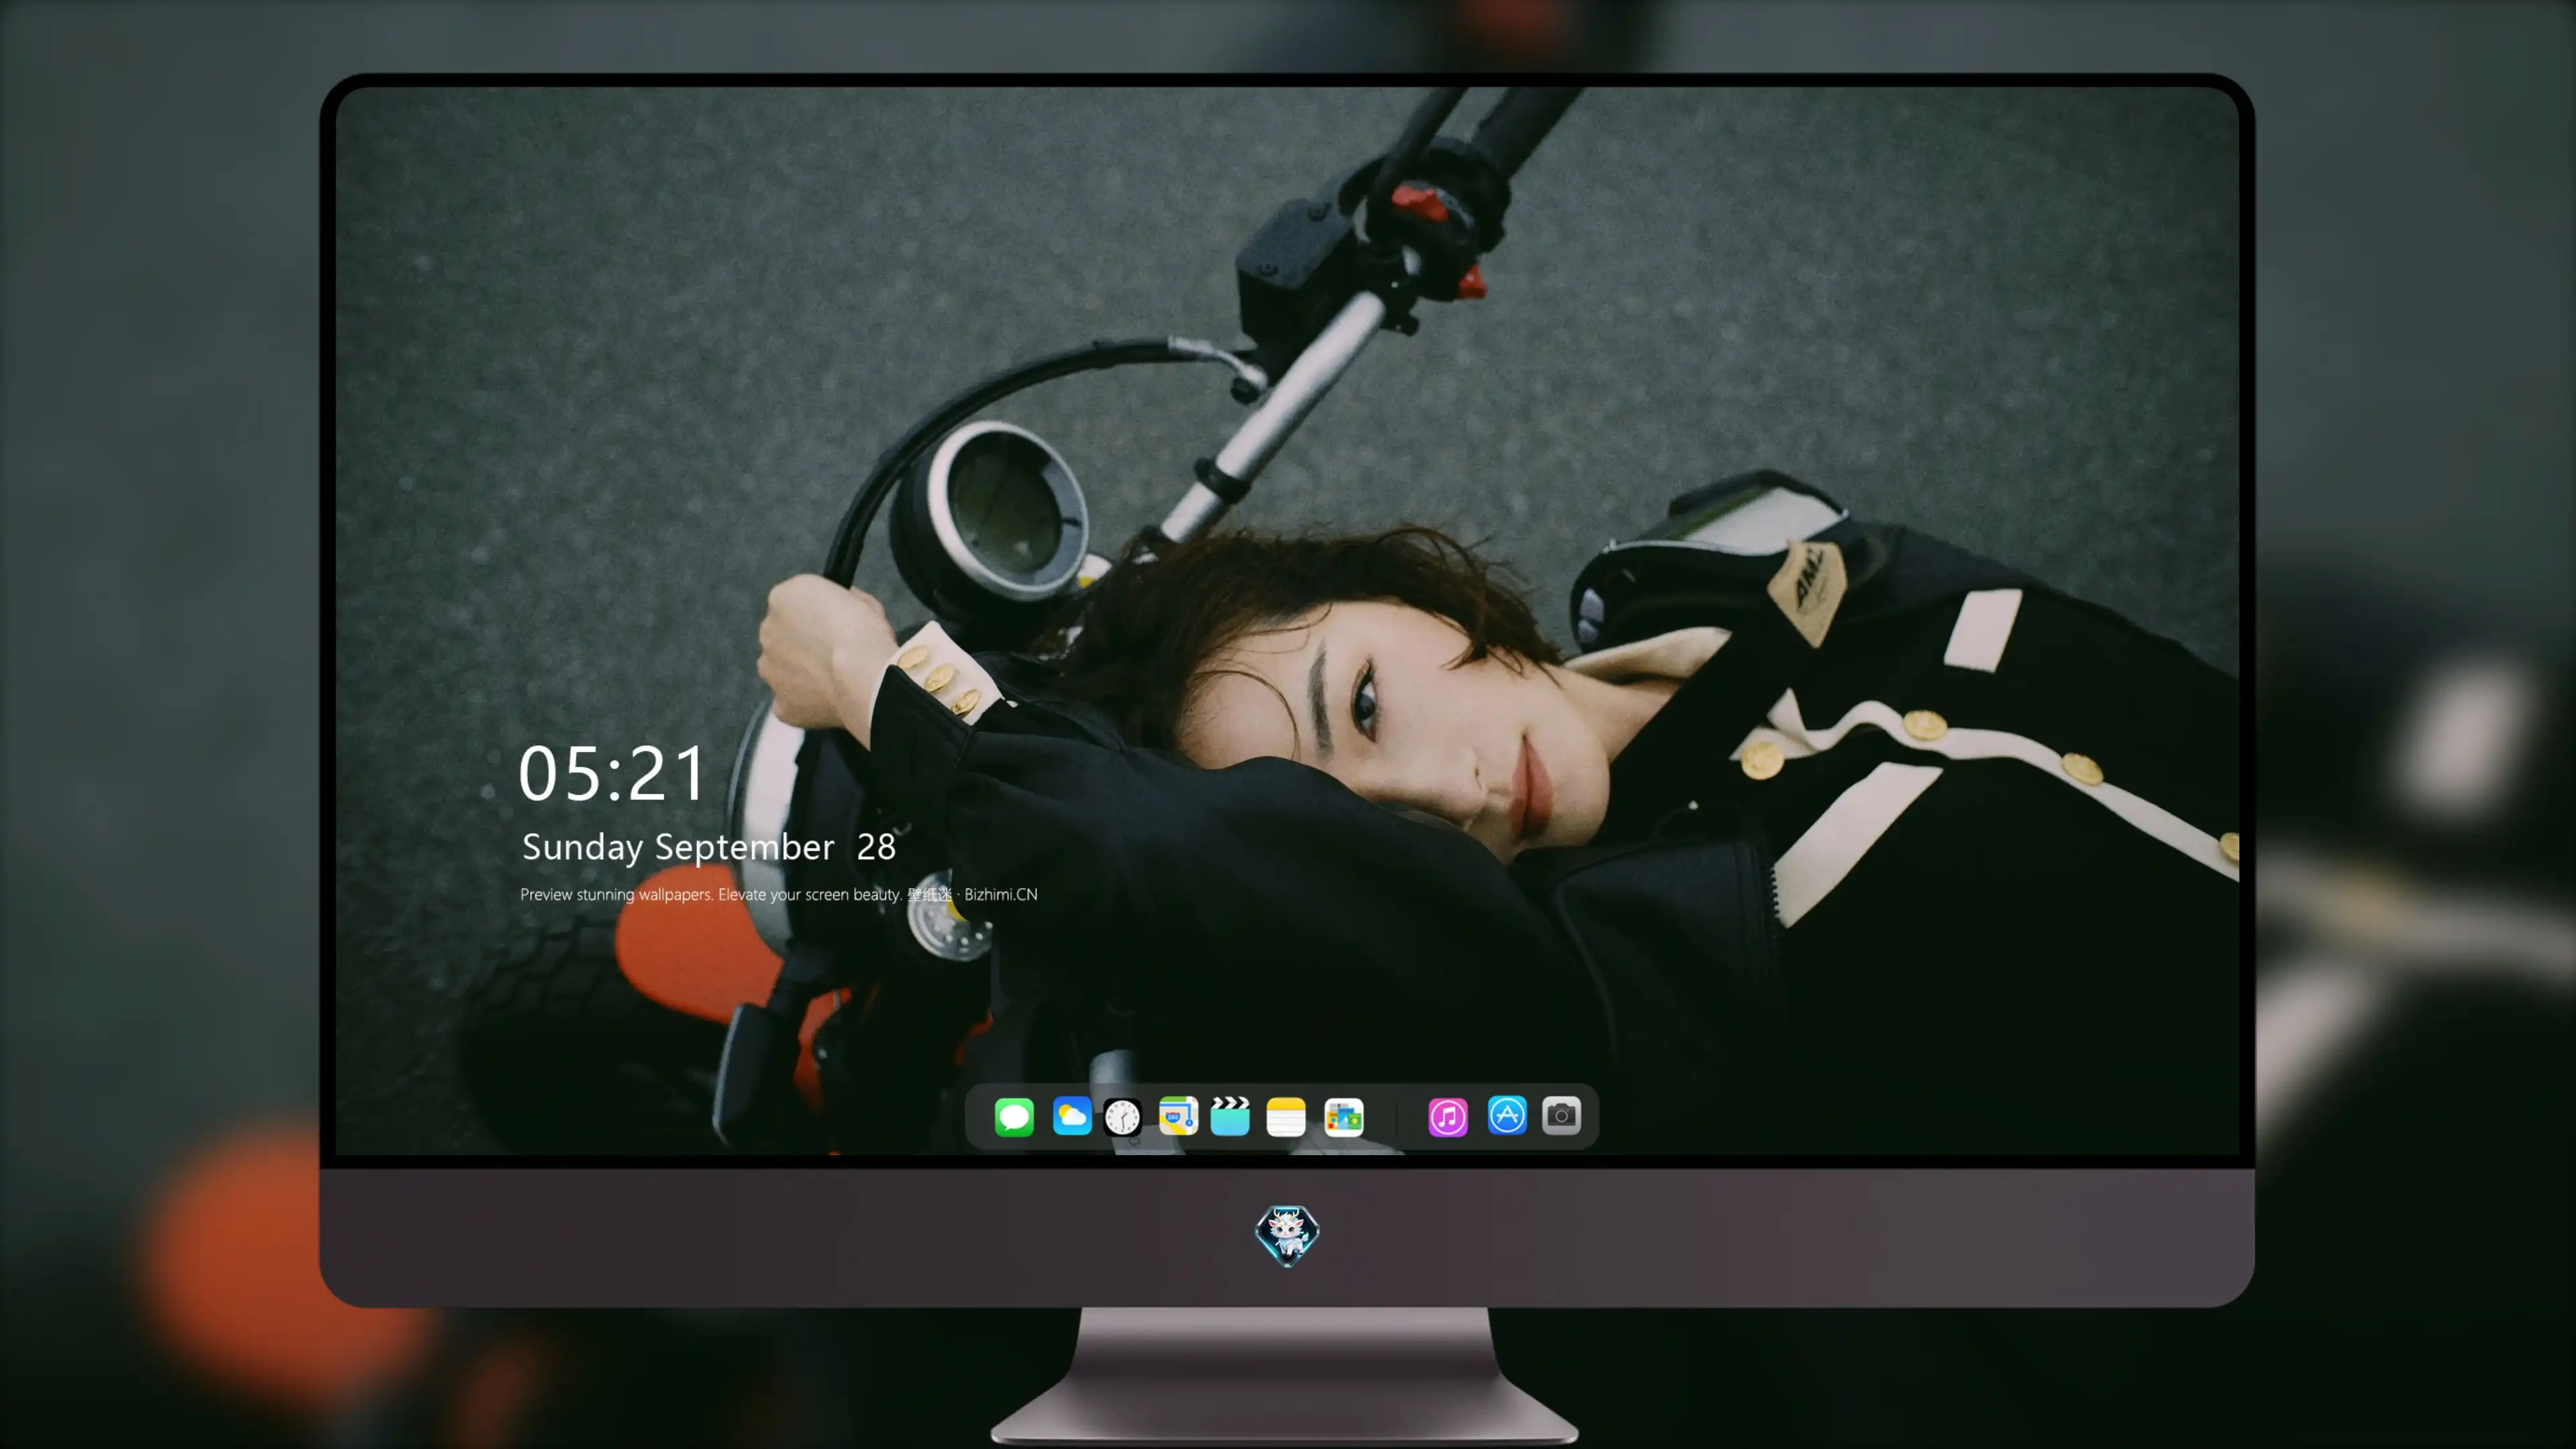Launch the iTunes music app in dock

[1448, 1117]
